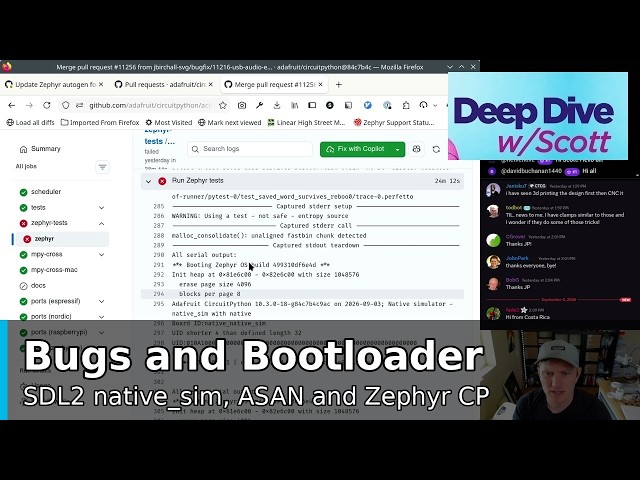
Task: Click the Firefox logo in the title bar
Action: point(6,67)
